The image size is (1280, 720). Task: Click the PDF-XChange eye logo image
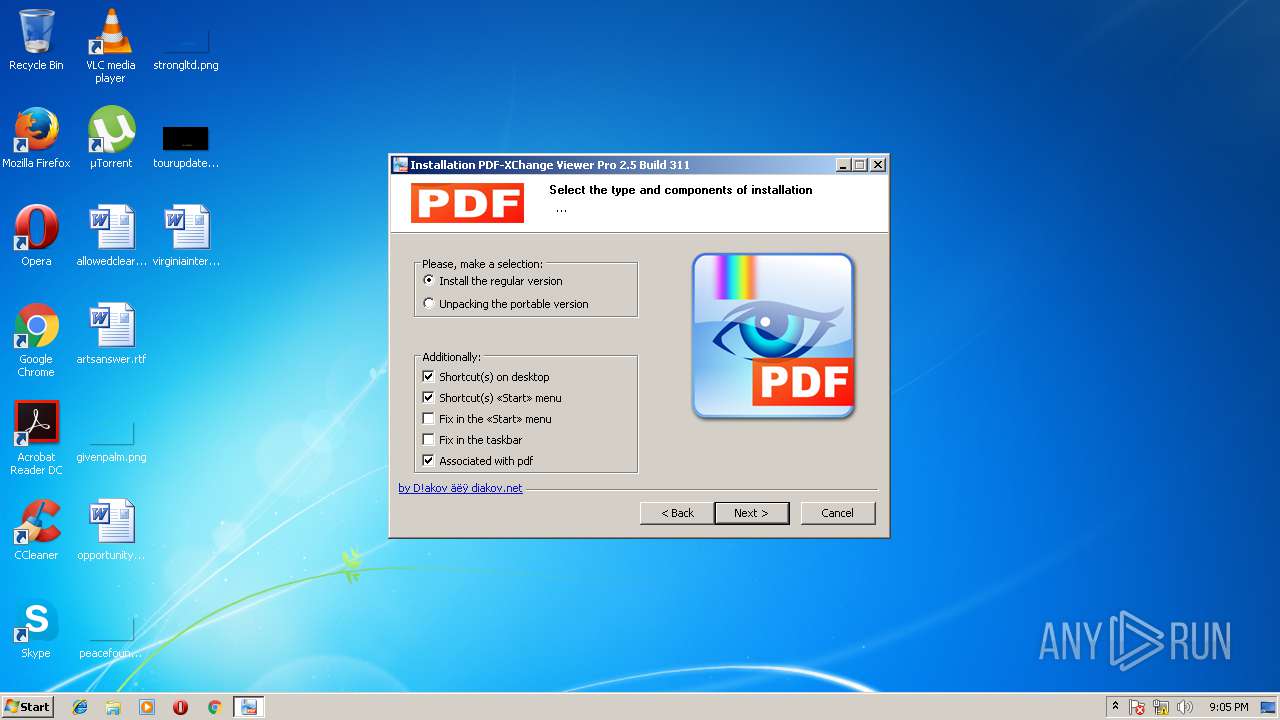(773, 336)
